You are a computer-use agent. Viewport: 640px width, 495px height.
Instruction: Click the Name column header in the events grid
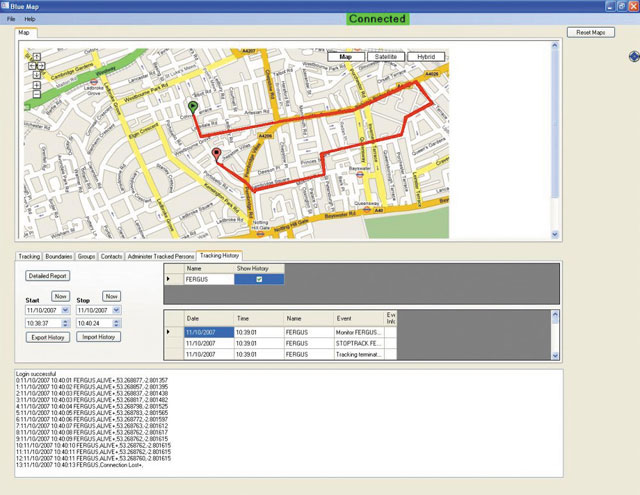pyautogui.click(x=309, y=318)
